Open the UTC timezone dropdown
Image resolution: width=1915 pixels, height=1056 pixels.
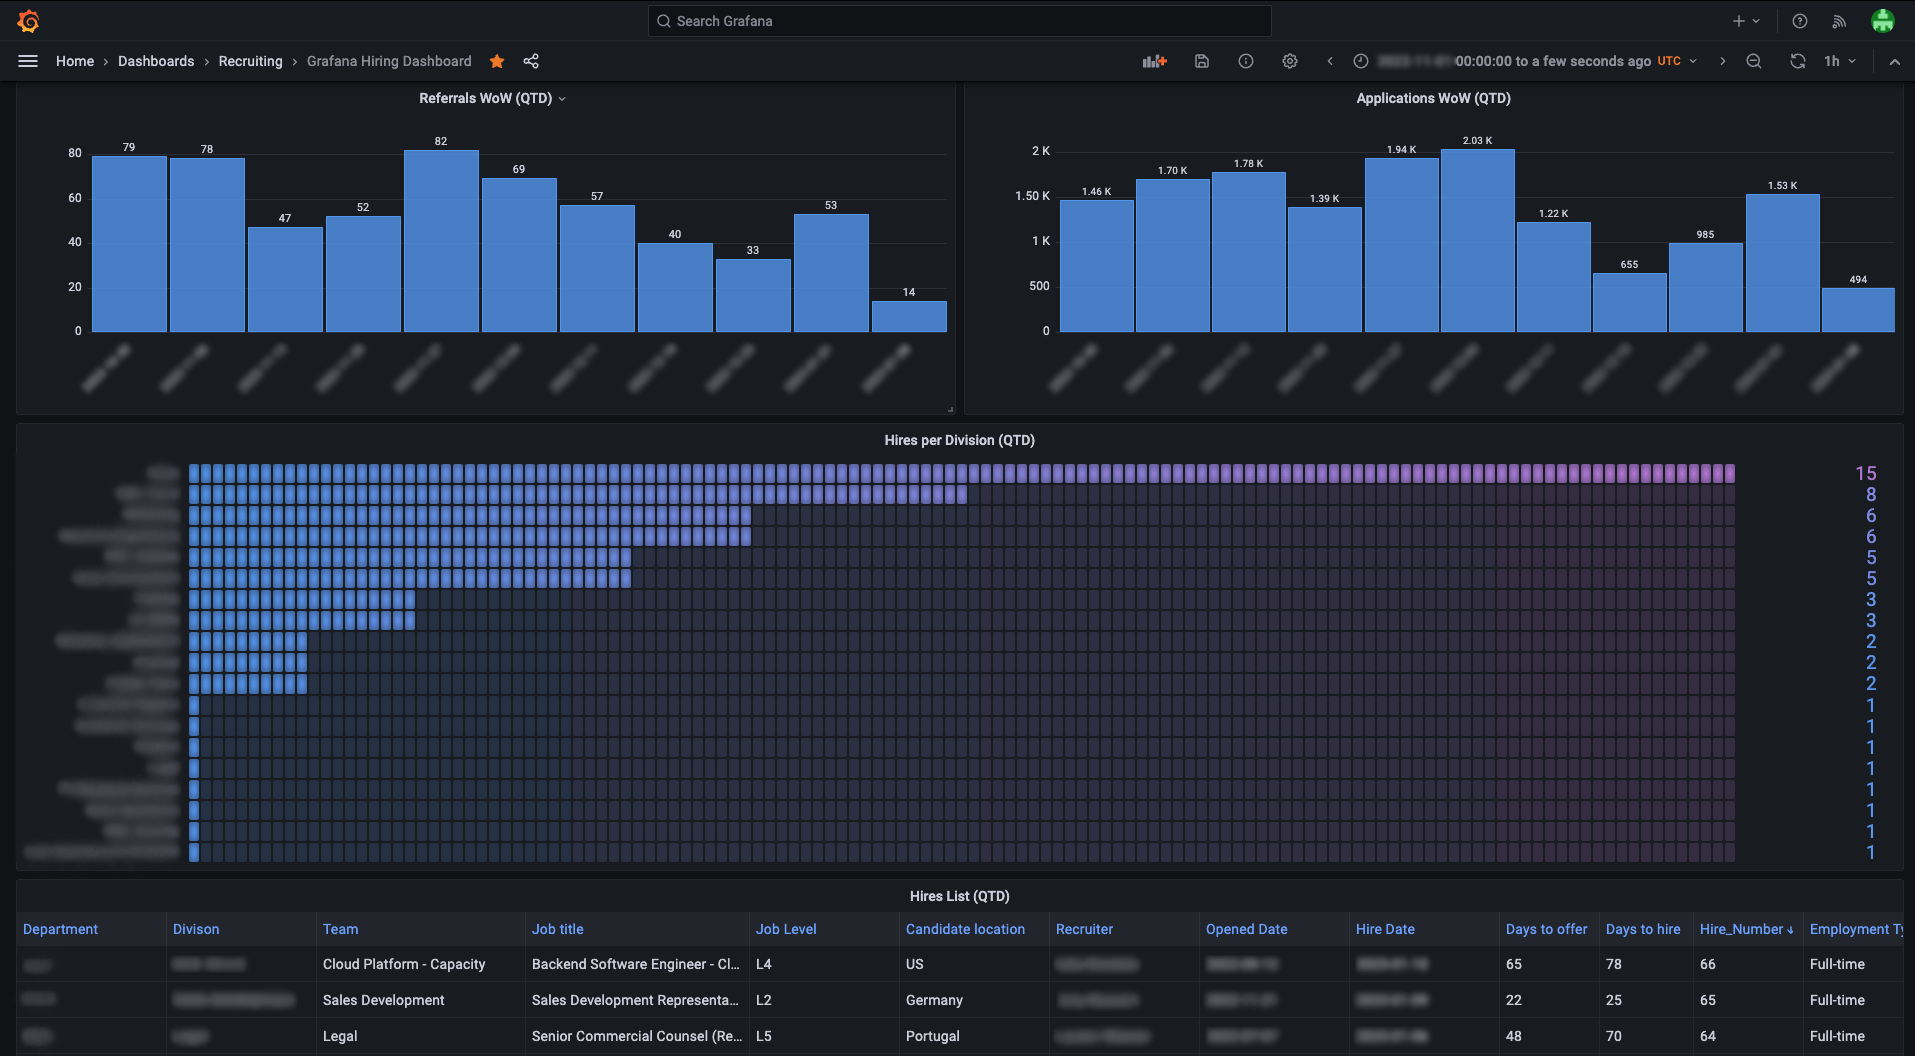(1675, 61)
